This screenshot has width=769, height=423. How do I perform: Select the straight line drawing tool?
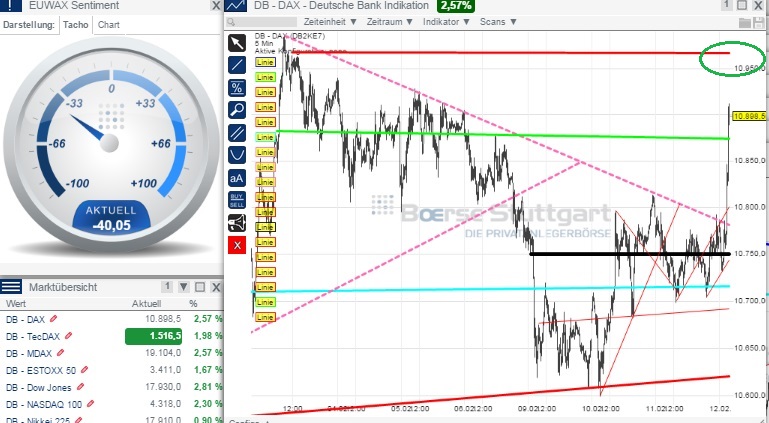237,65
